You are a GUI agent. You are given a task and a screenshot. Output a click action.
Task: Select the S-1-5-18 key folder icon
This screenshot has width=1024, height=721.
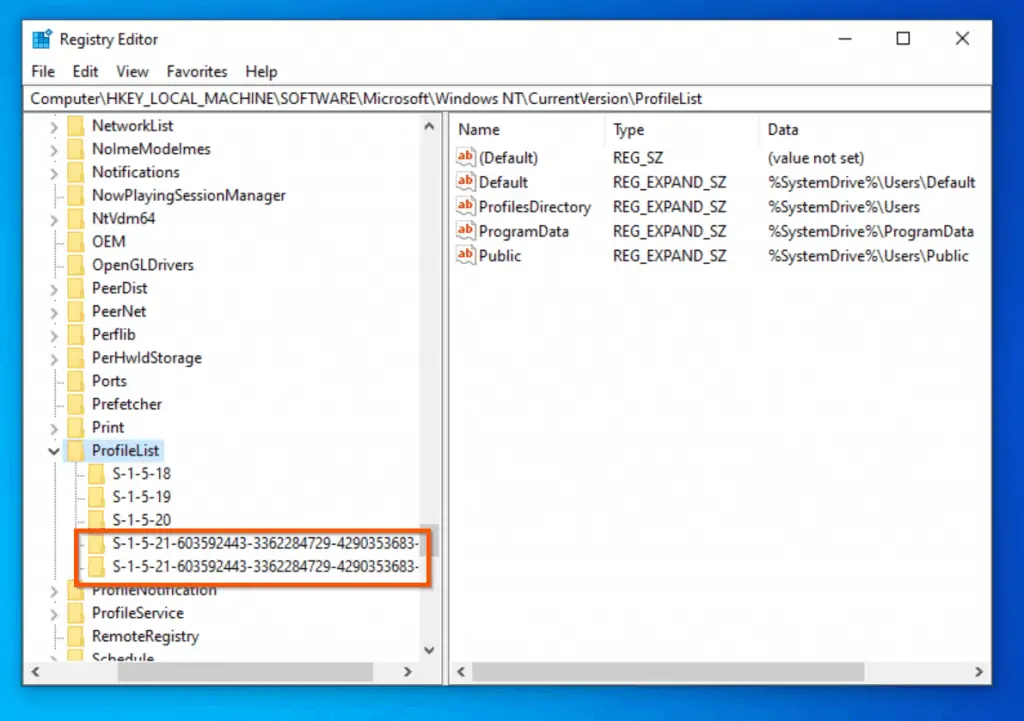(x=96, y=473)
